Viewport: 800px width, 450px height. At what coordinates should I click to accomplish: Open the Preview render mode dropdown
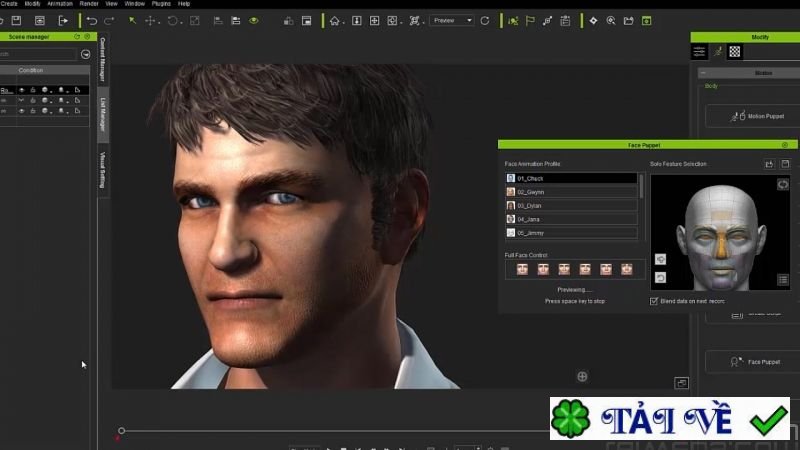tap(452, 20)
